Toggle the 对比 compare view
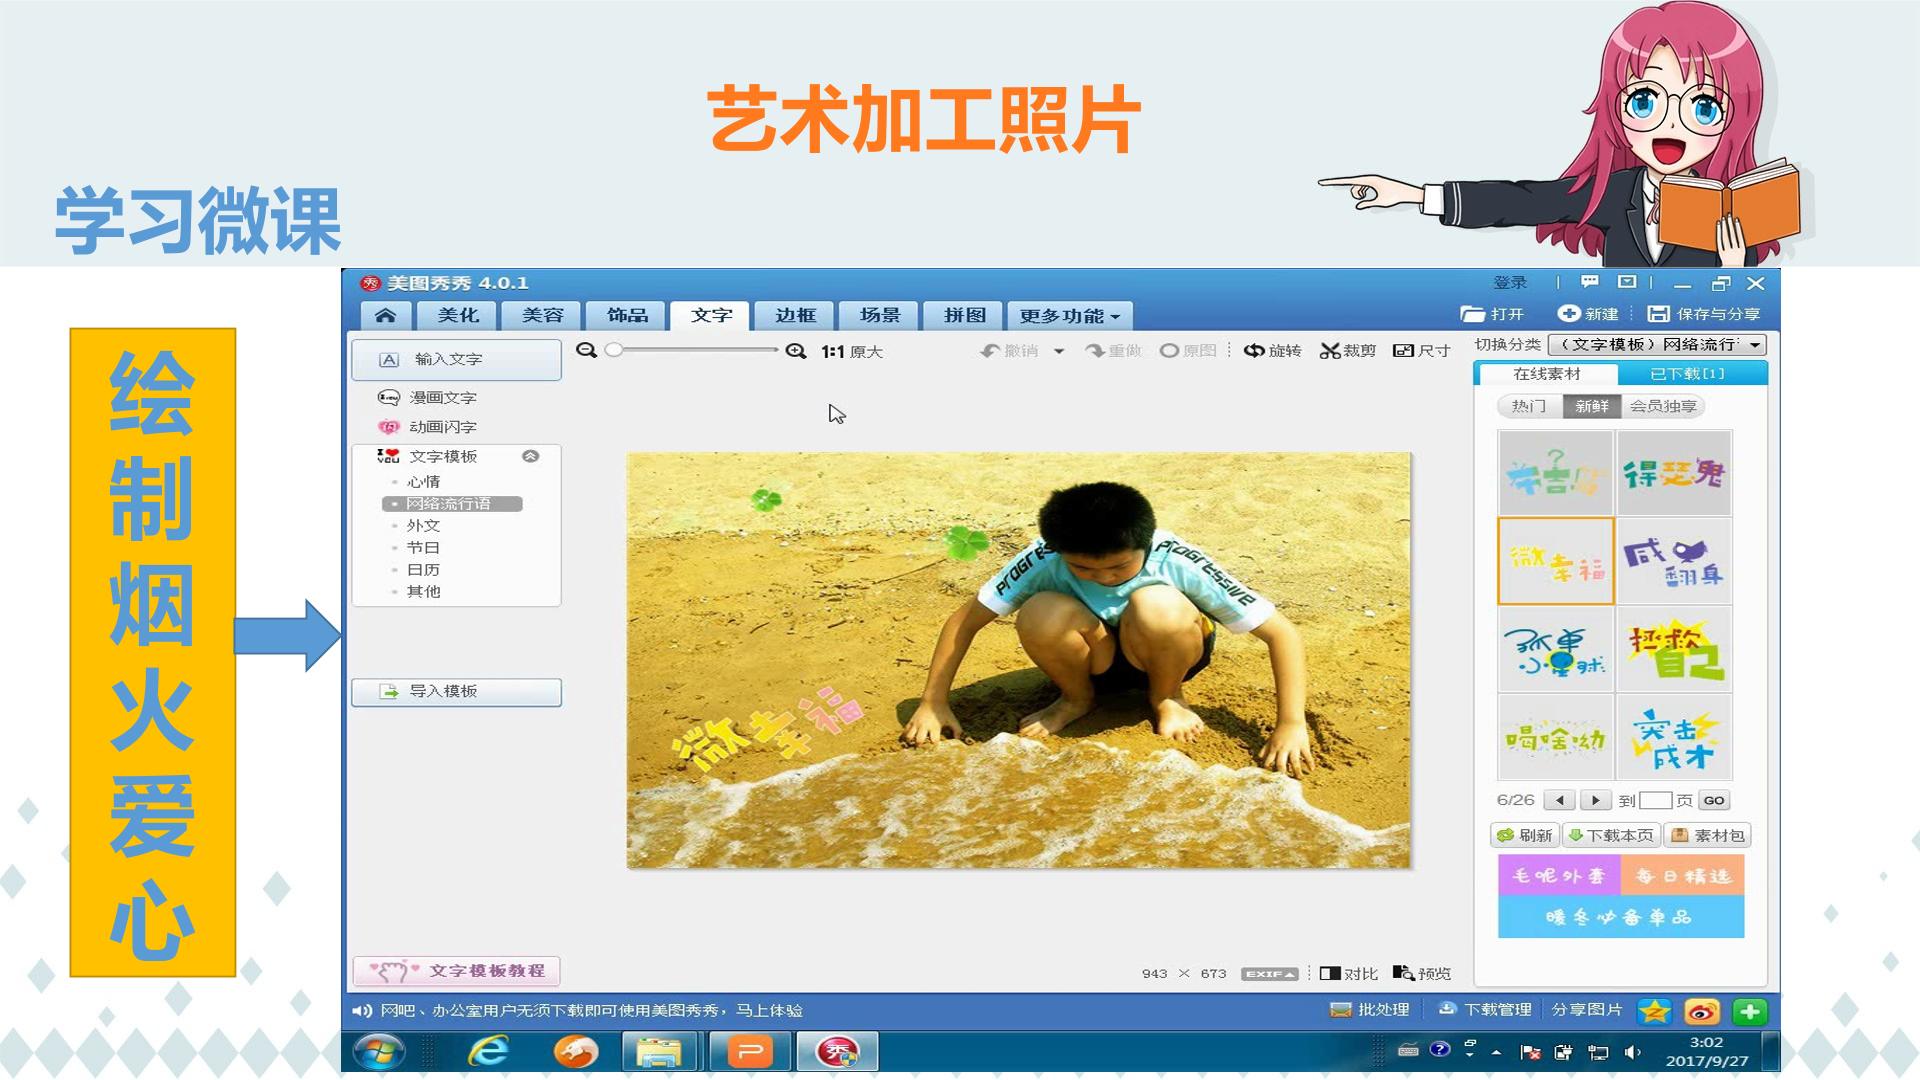Image resolution: width=1920 pixels, height=1080 pixels. point(1348,973)
